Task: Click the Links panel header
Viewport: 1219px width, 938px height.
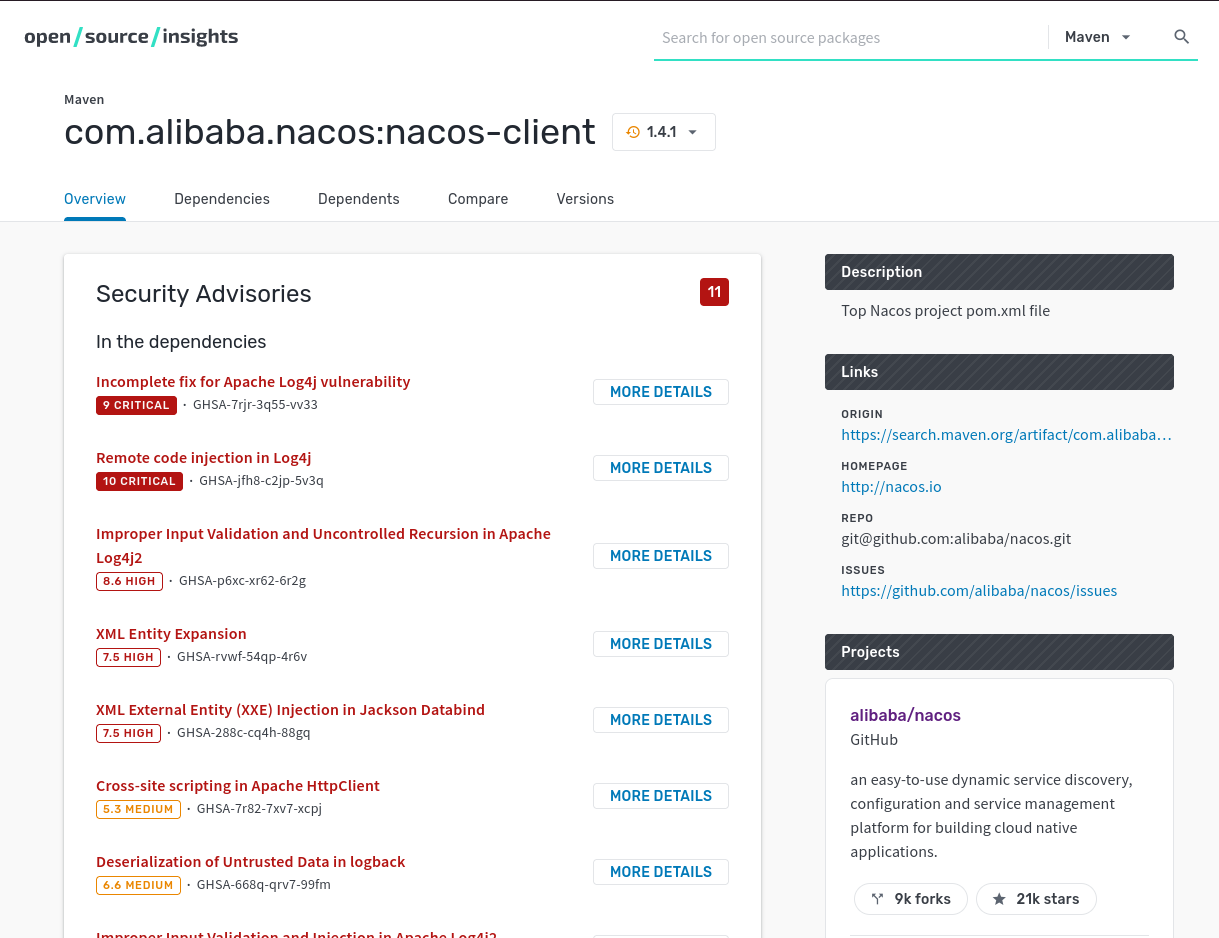Action: 999,372
